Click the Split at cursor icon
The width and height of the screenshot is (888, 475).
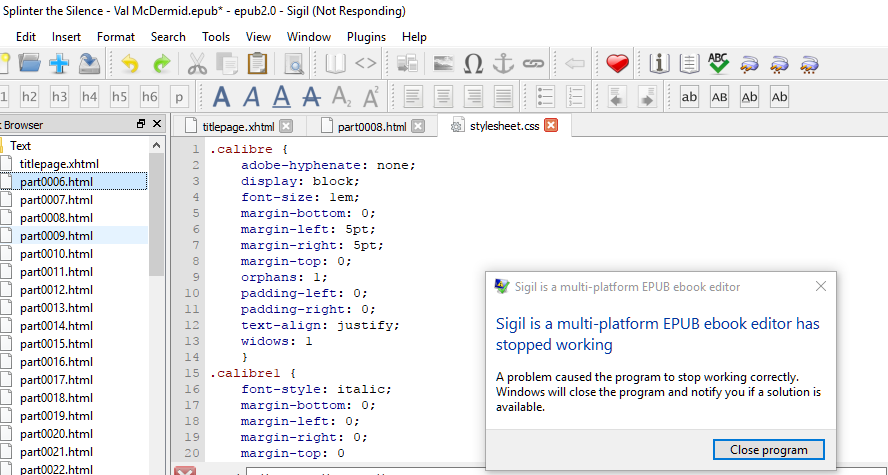407,64
